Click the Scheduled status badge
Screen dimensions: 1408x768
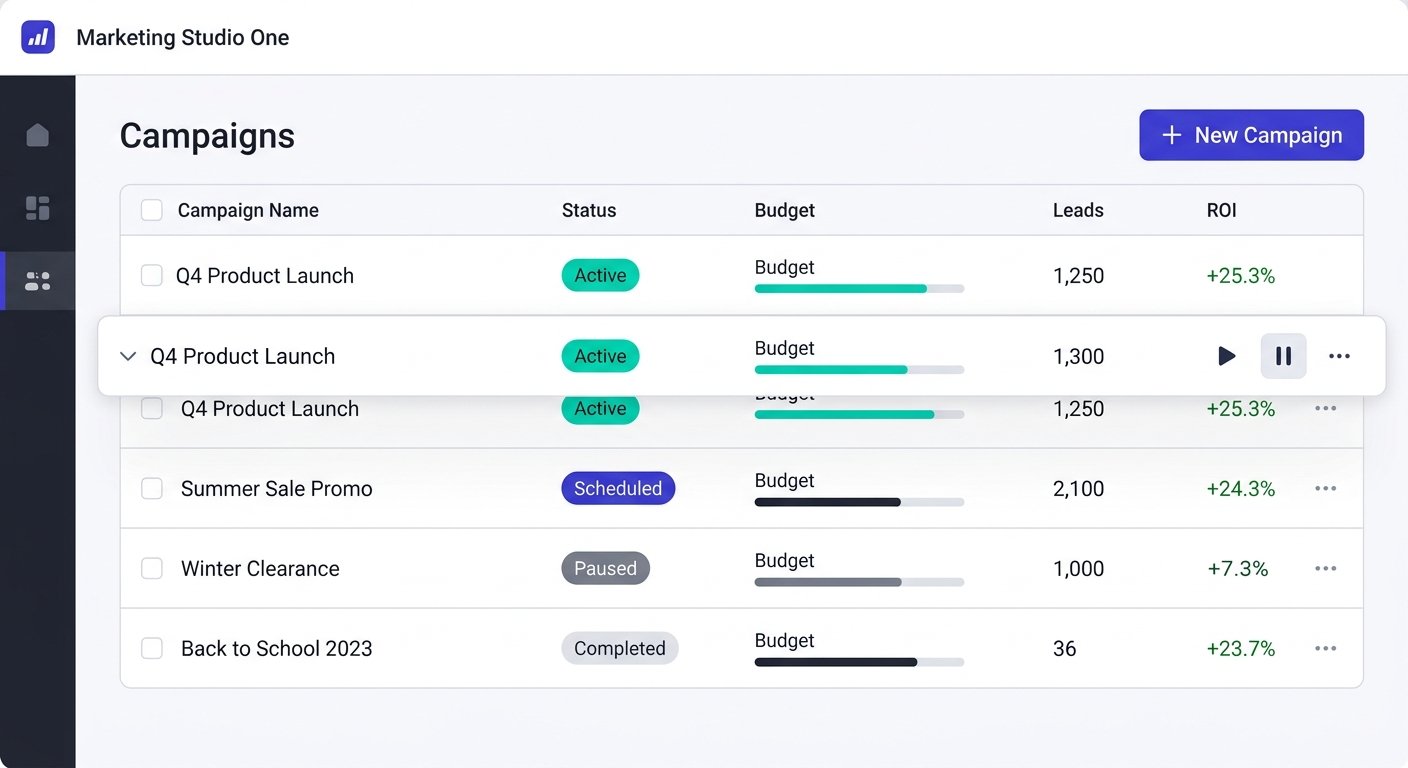618,488
